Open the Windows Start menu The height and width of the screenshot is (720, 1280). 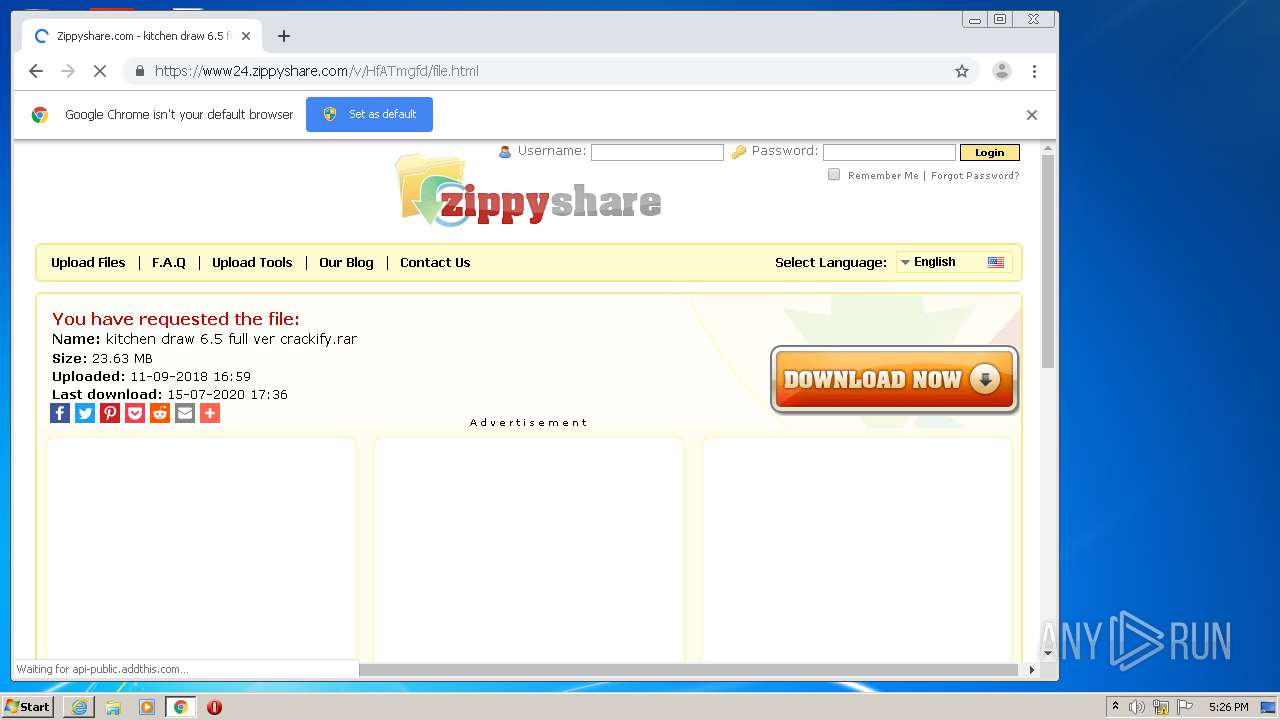[x=28, y=707]
